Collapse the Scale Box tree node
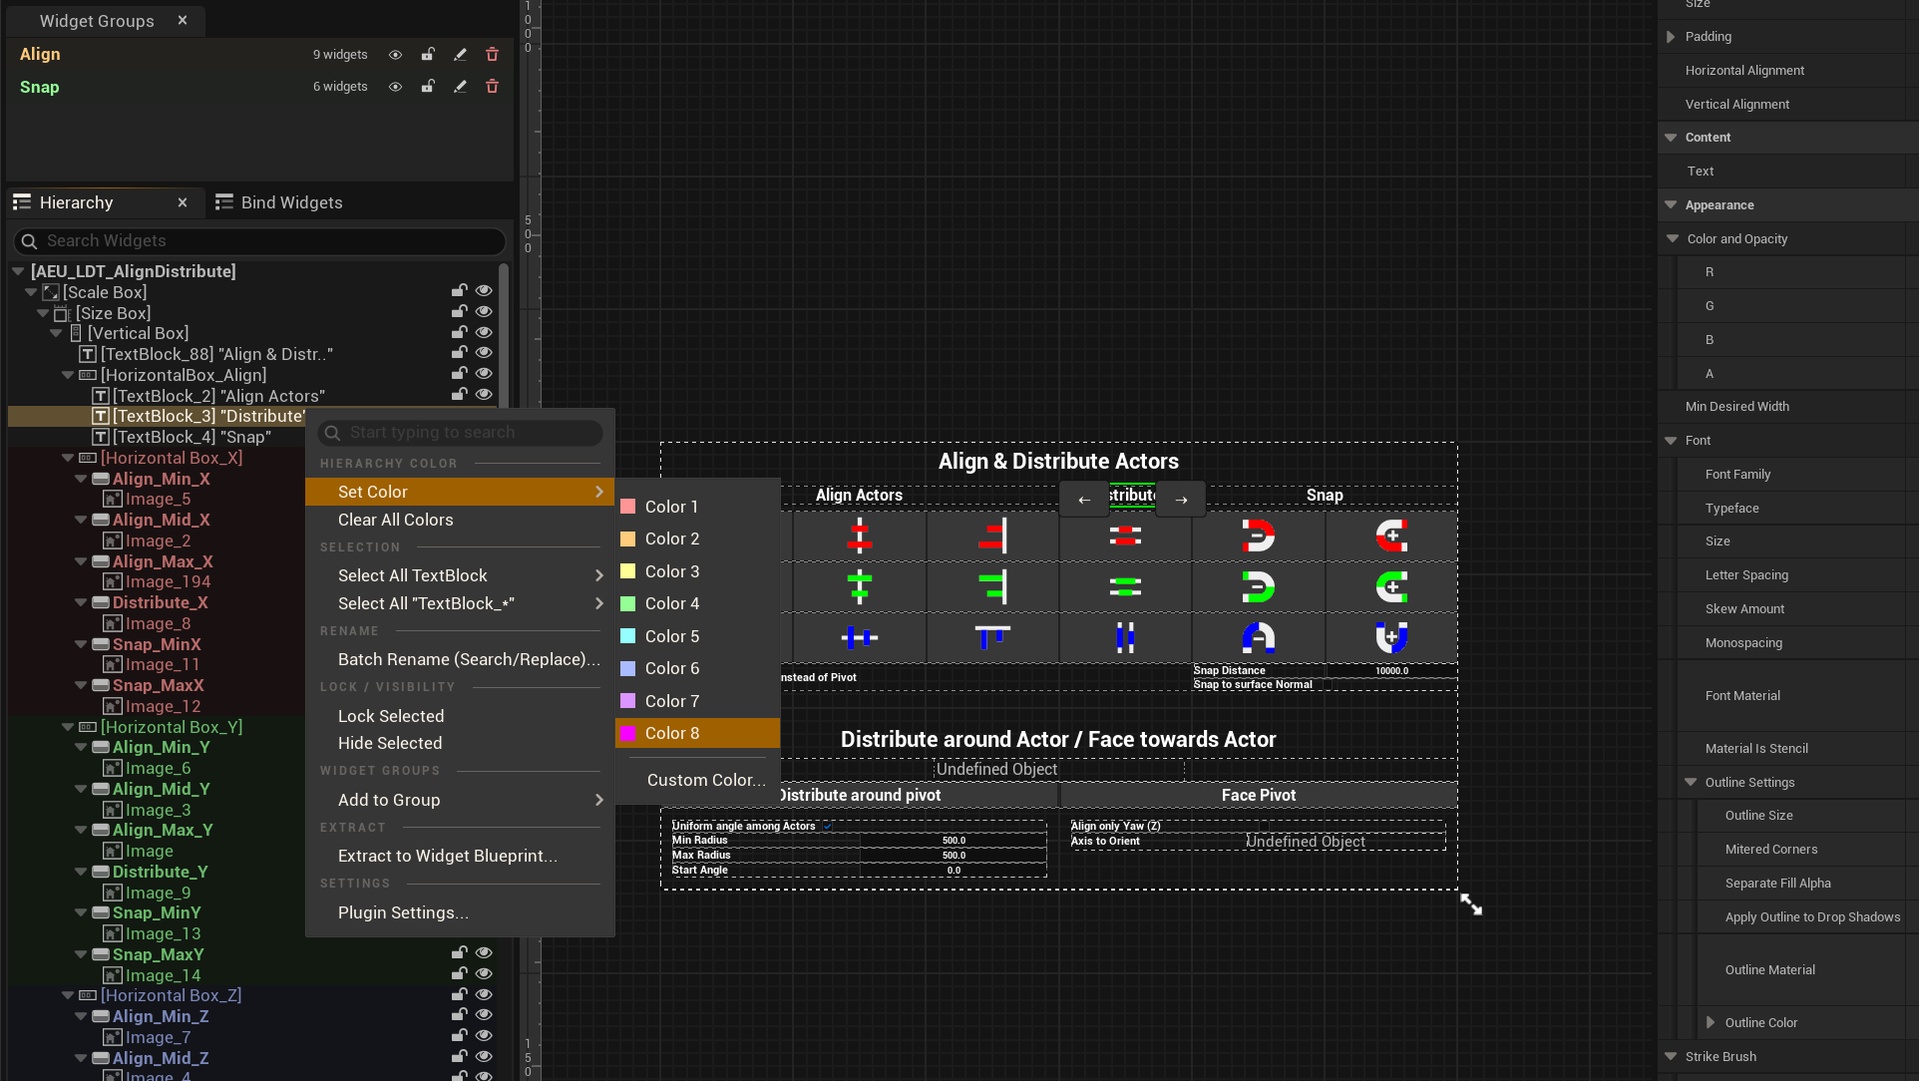This screenshot has height=1081, width=1919. point(31,292)
